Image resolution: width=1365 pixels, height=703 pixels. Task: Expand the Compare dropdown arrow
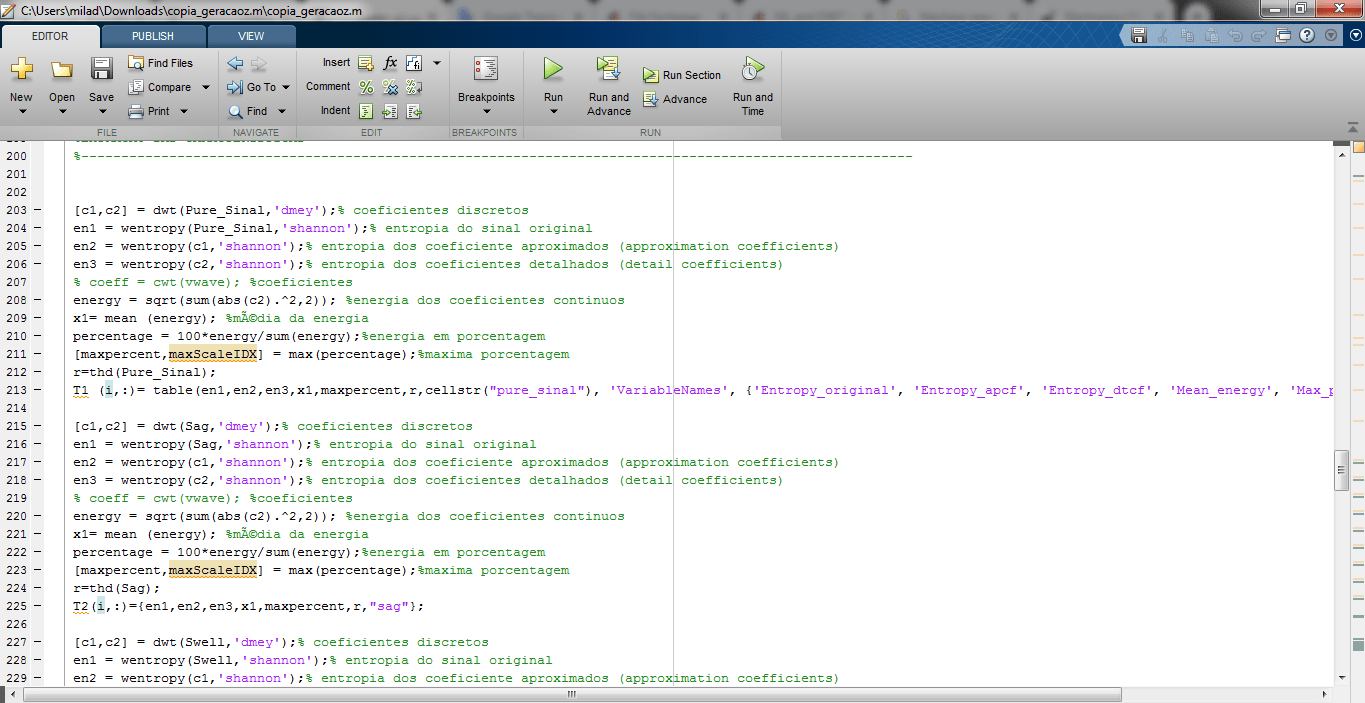206,87
